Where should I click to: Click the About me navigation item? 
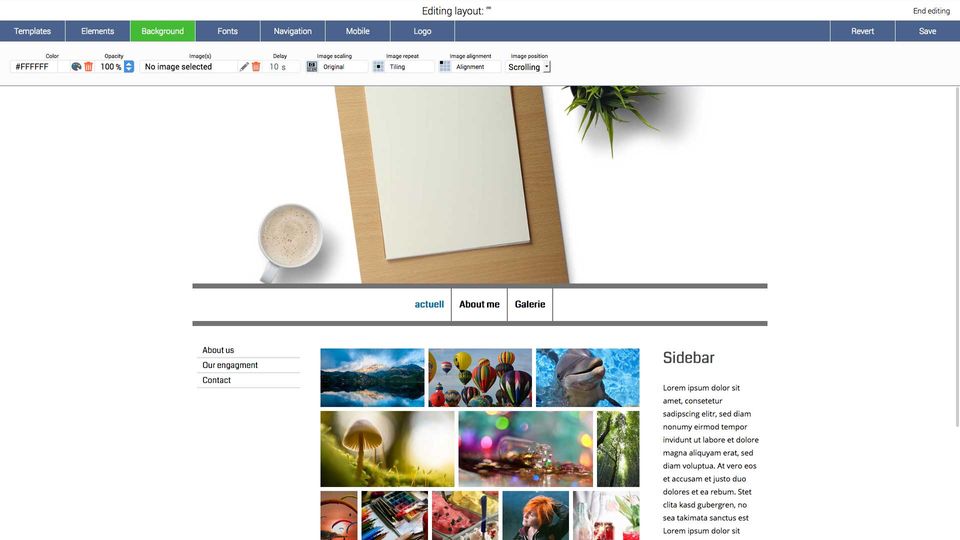(x=479, y=304)
